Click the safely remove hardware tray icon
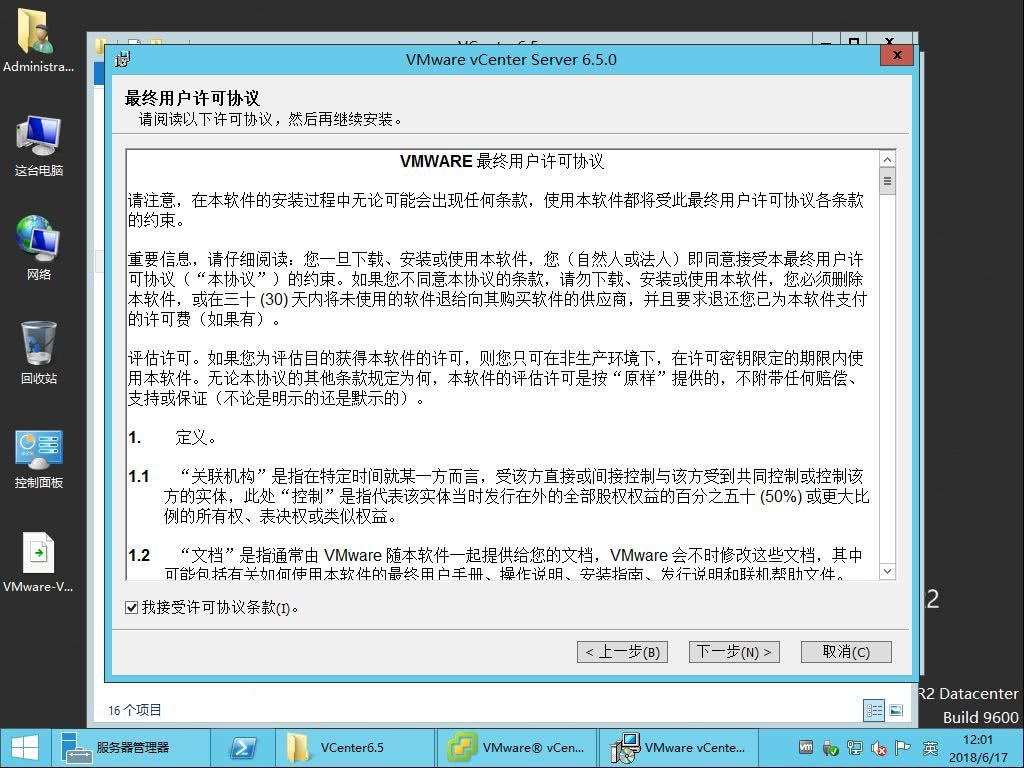This screenshot has width=1024, height=768. 830,747
